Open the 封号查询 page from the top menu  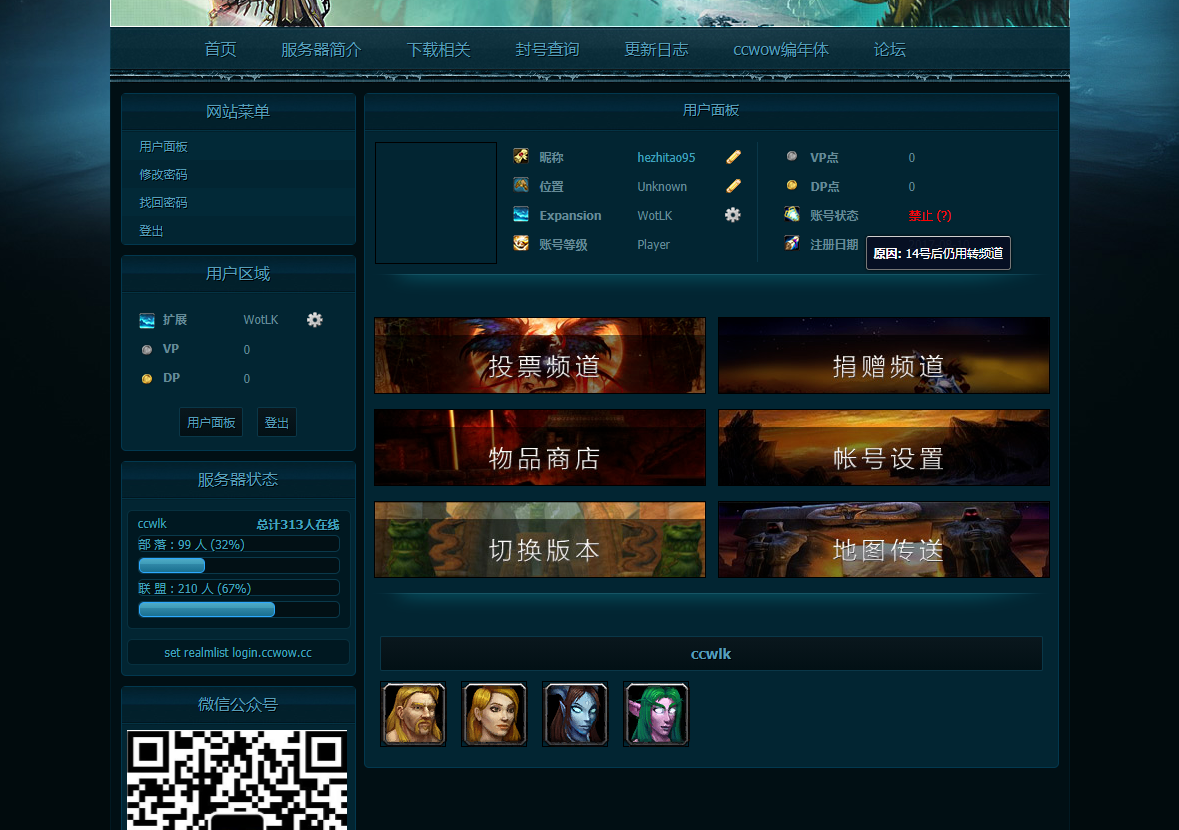546,49
